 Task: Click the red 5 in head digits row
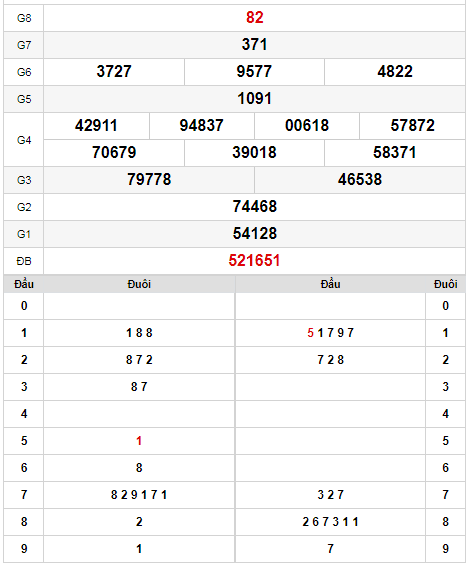310,333
